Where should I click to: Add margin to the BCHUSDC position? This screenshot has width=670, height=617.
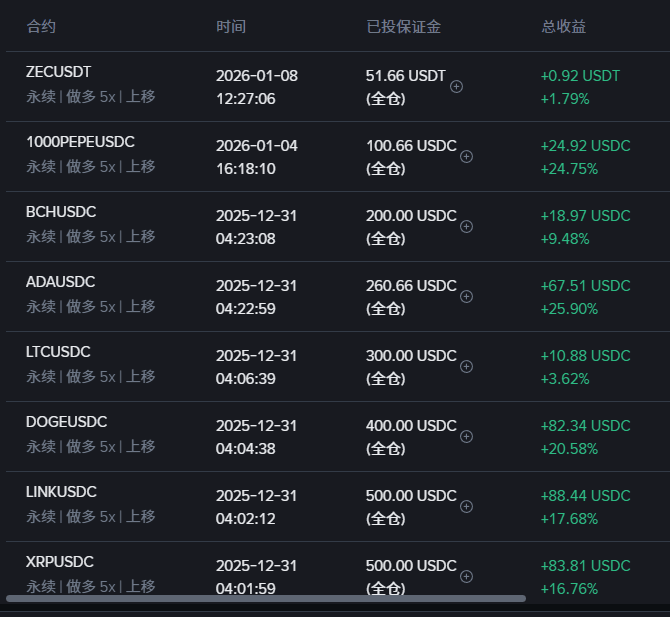point(466,227)
